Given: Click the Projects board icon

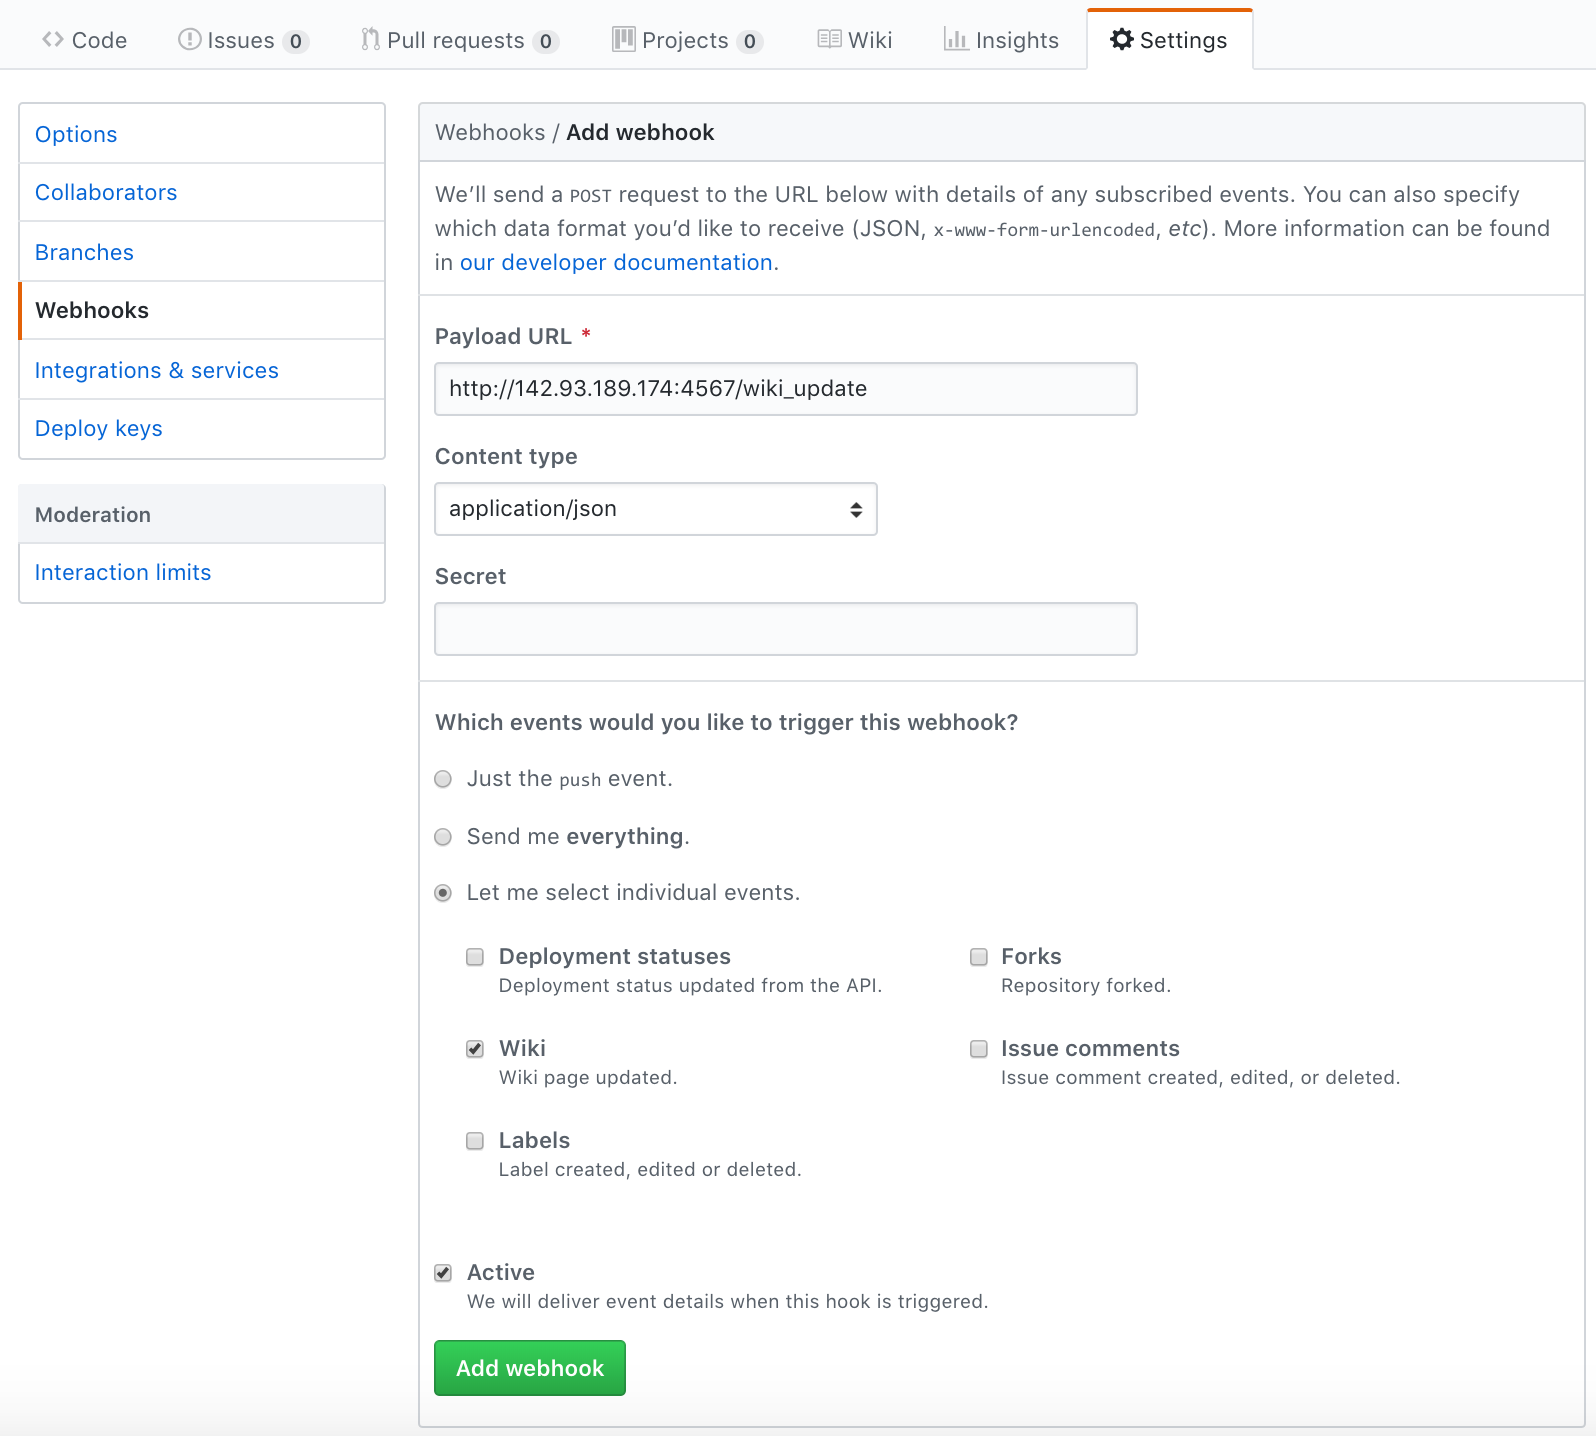Looking at the screenshot, I should 624,40.
